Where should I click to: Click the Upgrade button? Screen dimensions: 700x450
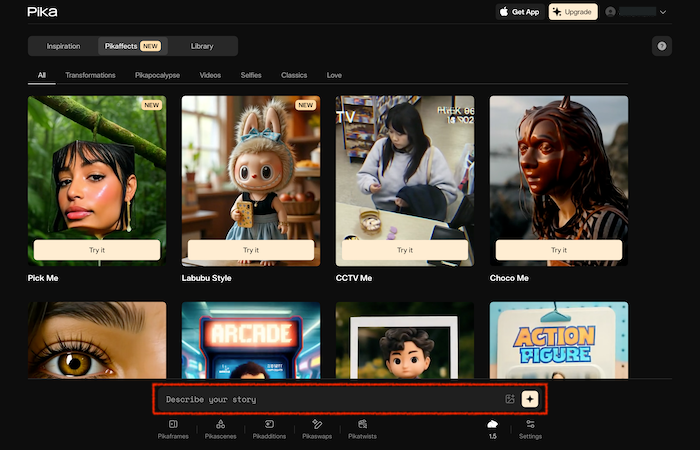tap(573, 12)
